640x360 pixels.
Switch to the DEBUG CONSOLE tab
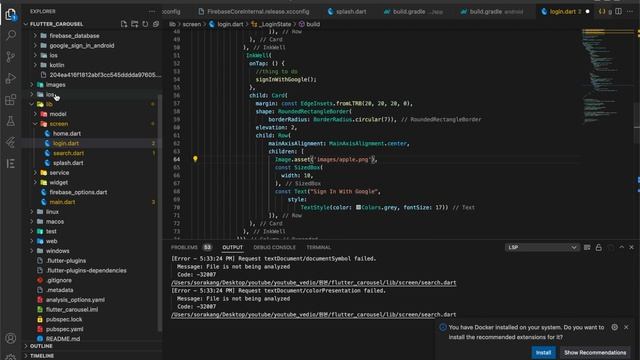click(274, 247)
